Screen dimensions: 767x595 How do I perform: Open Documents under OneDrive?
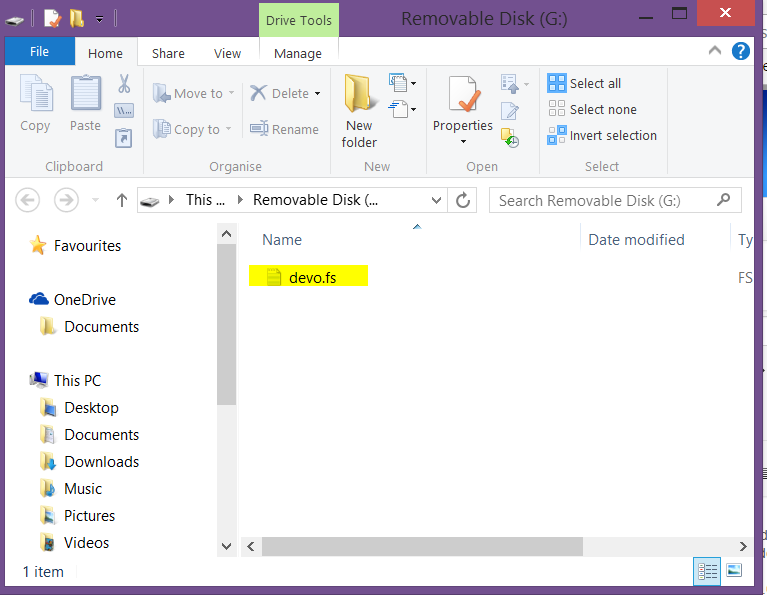pos(89,326)
